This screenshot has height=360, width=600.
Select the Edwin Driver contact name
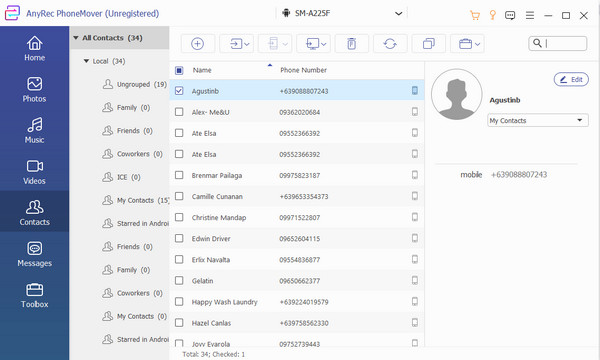pyautogui.click(x=211, y=239)
